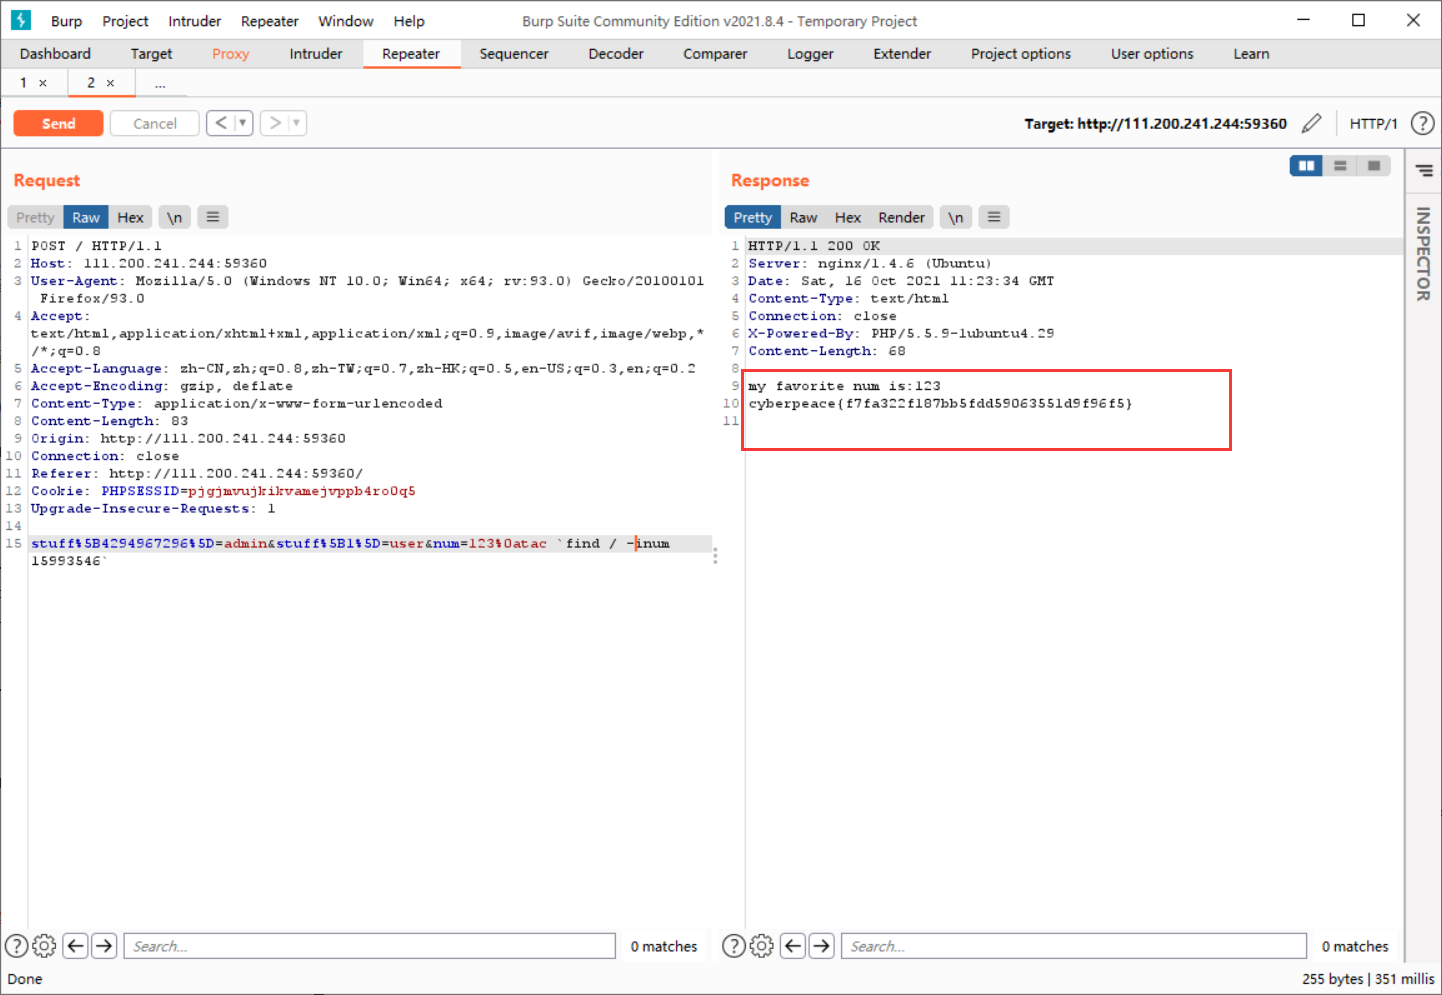
Task: Open the Help menu
Action: (x=409, y=21)
